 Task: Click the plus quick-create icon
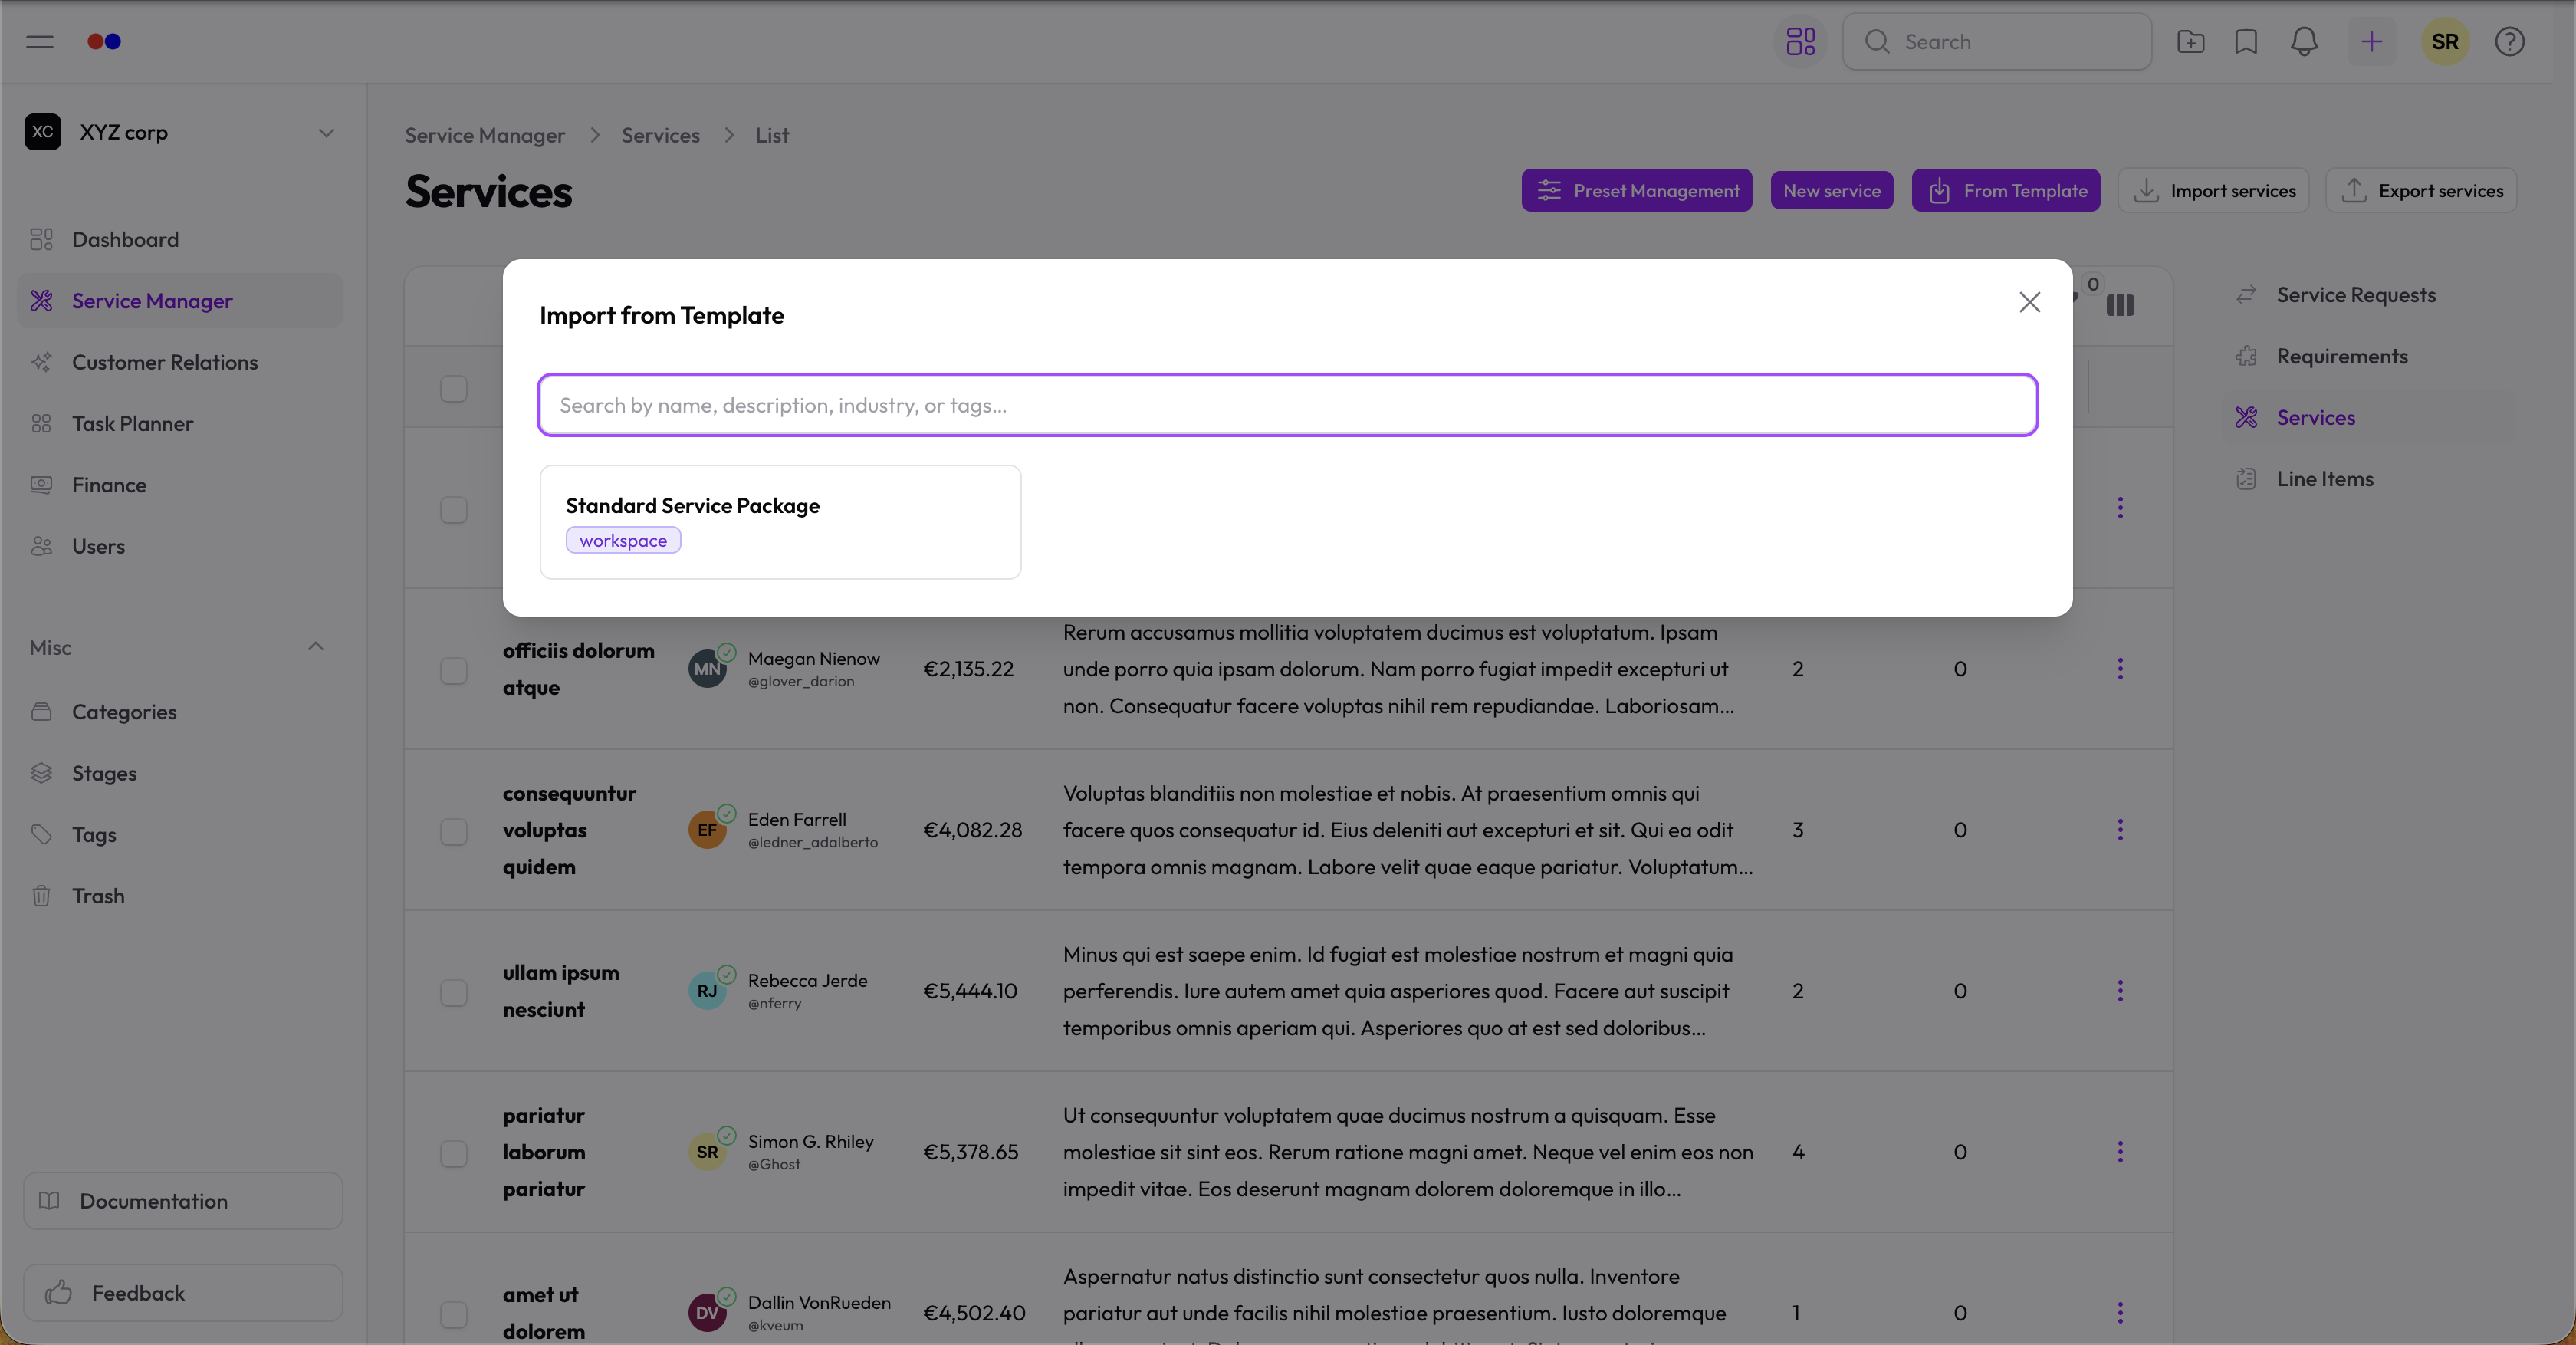[2371, 42]
